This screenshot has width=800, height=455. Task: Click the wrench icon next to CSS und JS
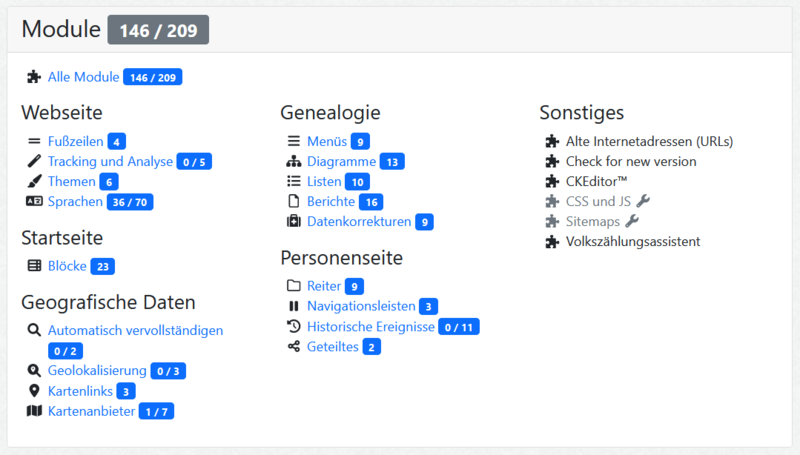tap(643, 201)
